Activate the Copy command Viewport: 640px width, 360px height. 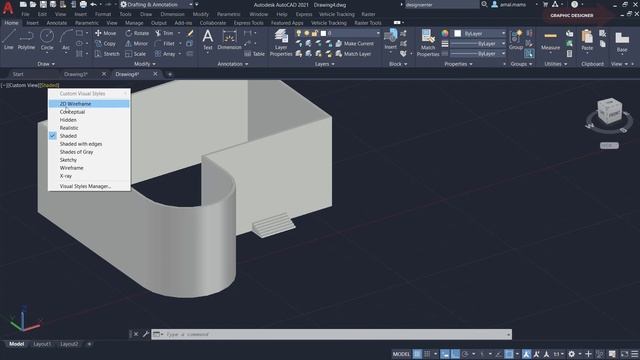pyautogui.click(x=105, y=43)
